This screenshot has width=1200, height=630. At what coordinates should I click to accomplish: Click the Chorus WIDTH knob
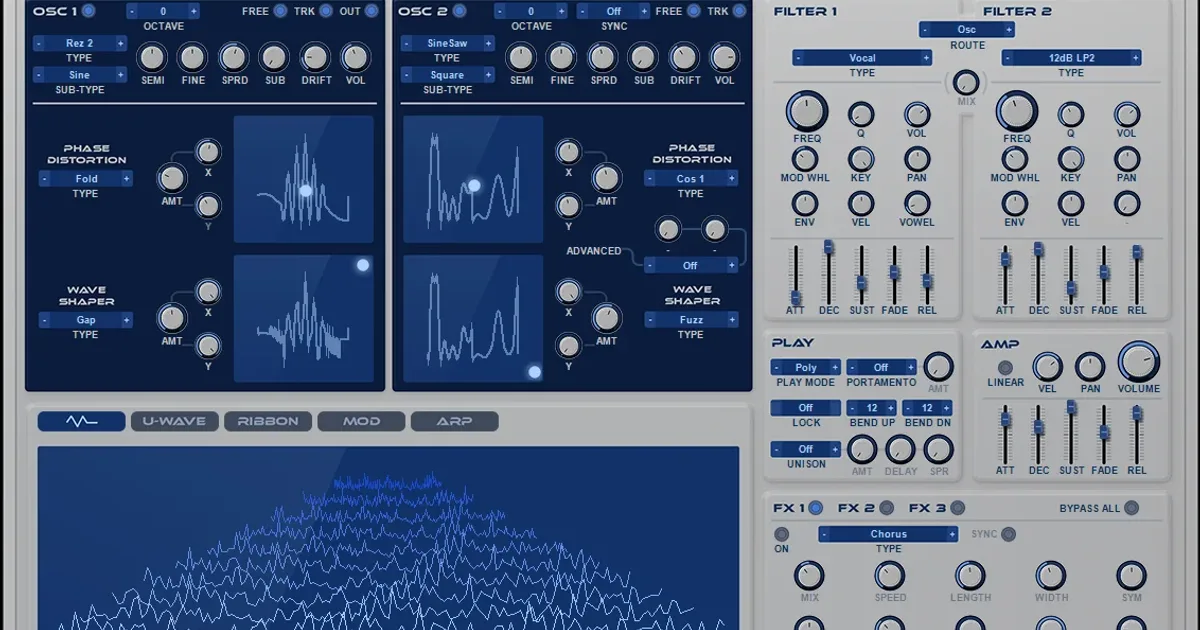[x=1051, y=576]
